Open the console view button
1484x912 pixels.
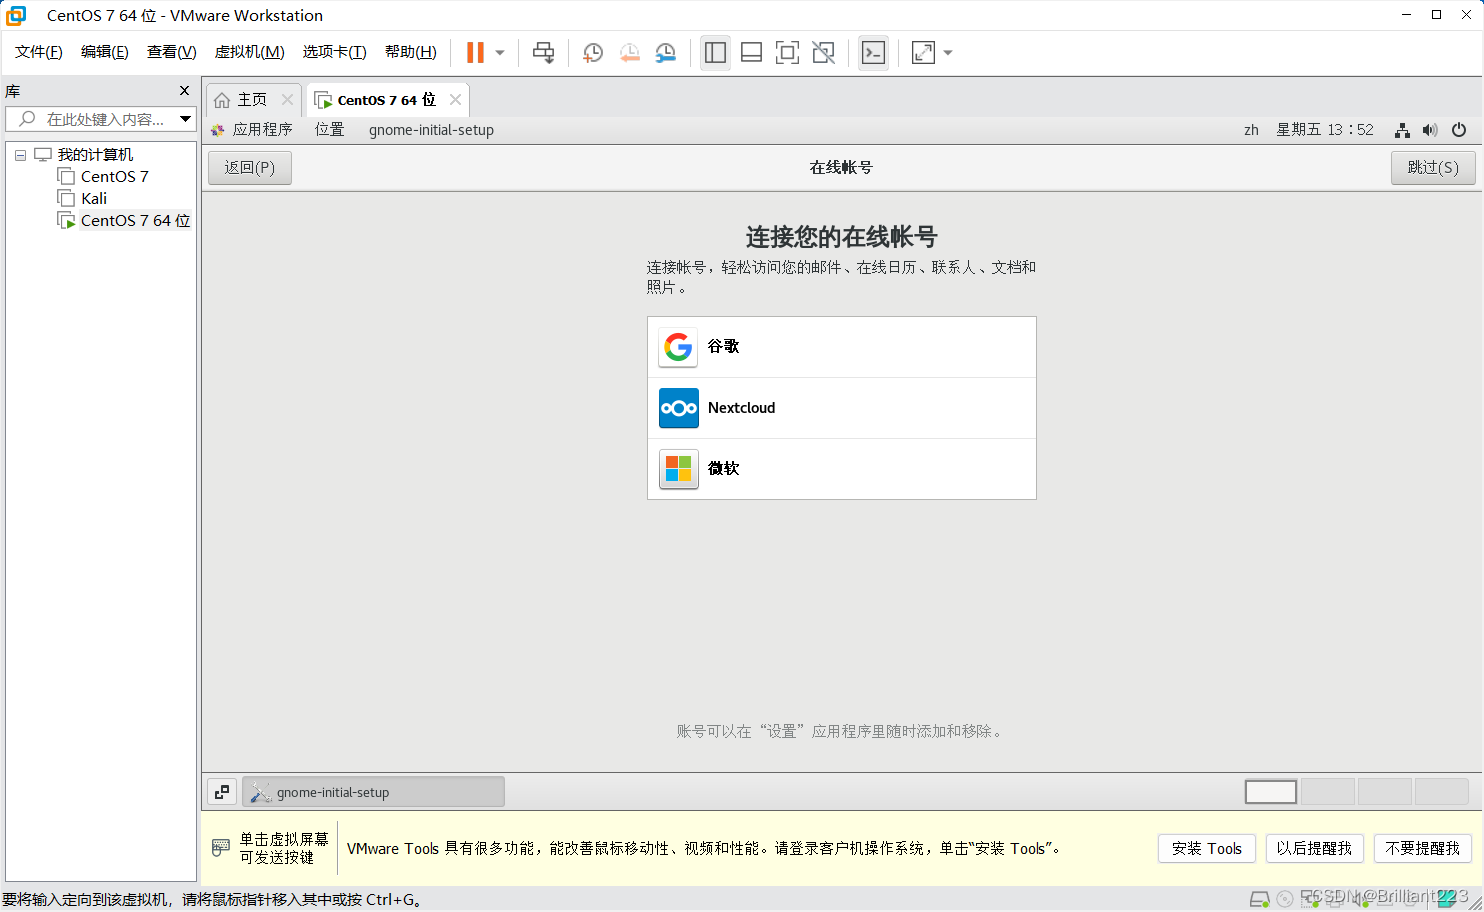873,52
